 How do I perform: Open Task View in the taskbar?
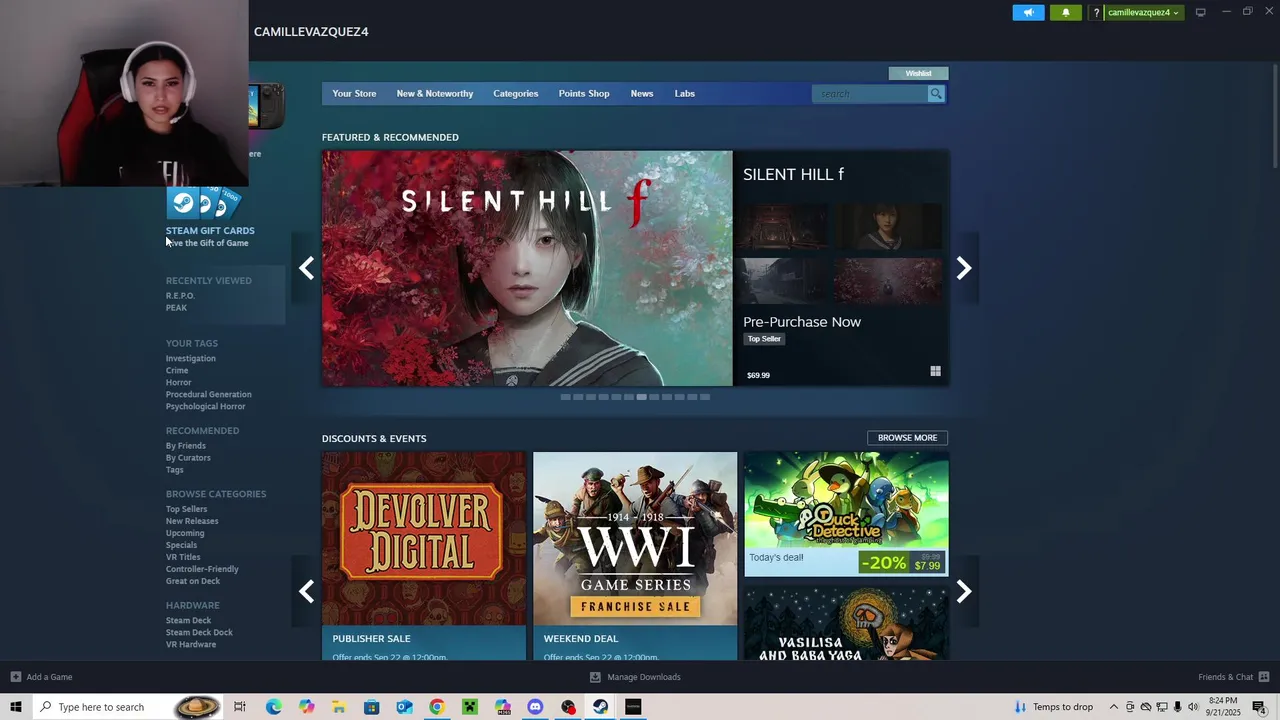pyautogui.click(x=240, y=707)
